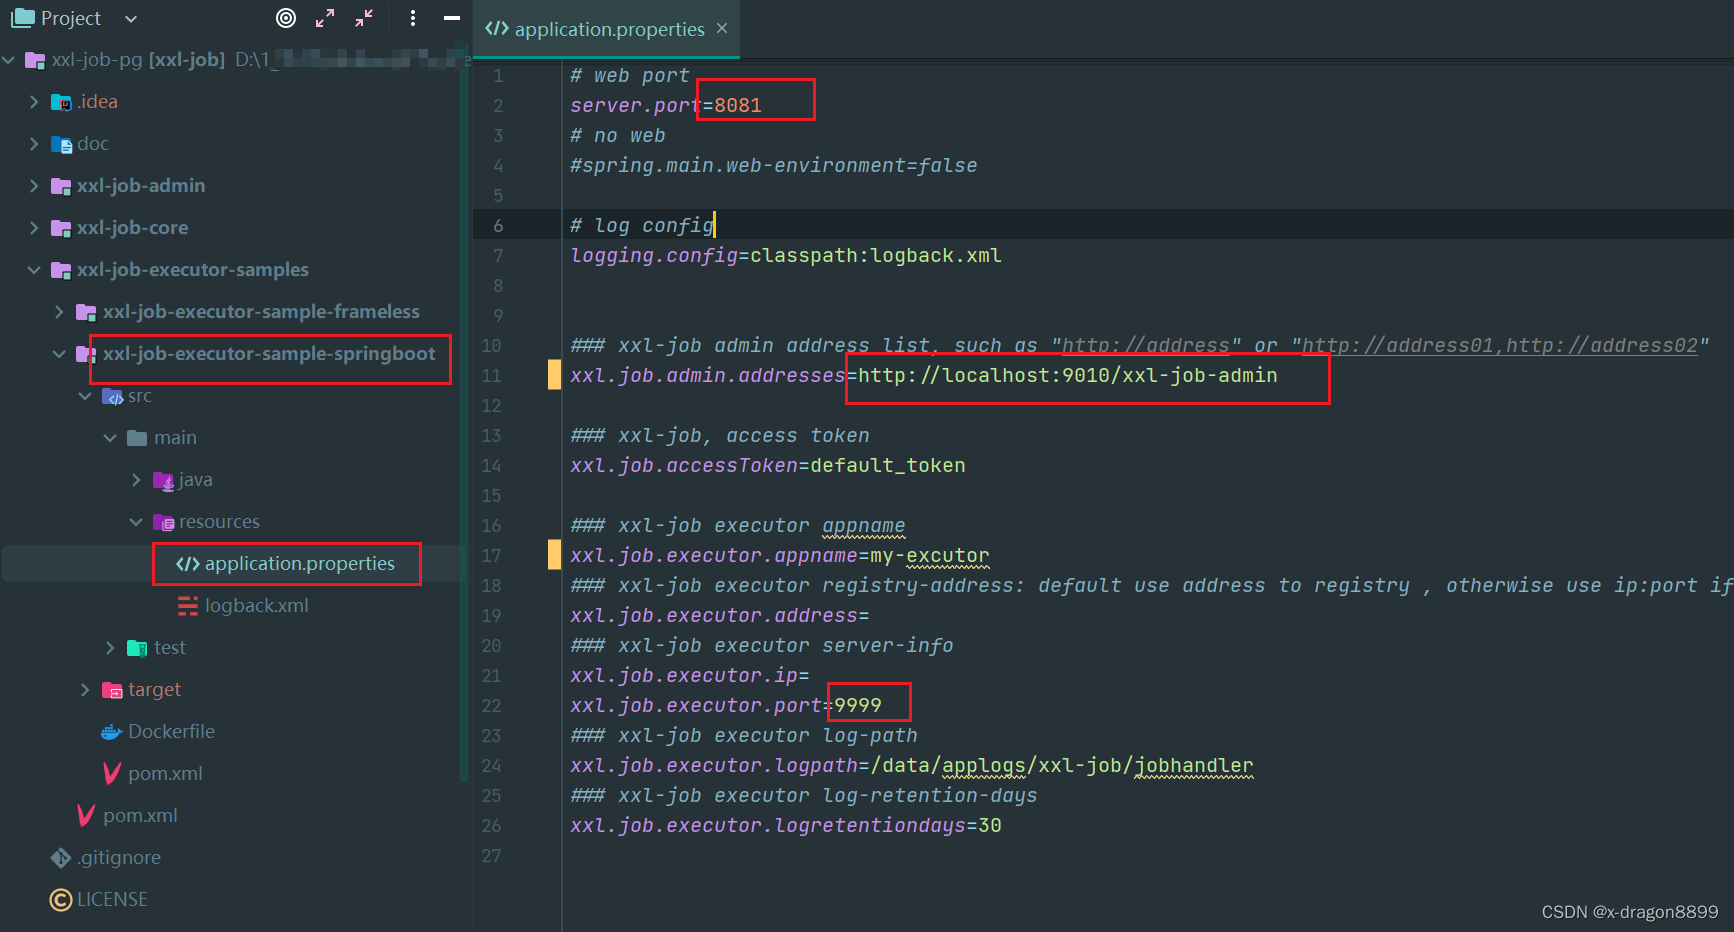Expand the xxl-job-admin module chevron
Image resolution: width=1734 pixels, height=932 pixels.
(x=34, y=186)
